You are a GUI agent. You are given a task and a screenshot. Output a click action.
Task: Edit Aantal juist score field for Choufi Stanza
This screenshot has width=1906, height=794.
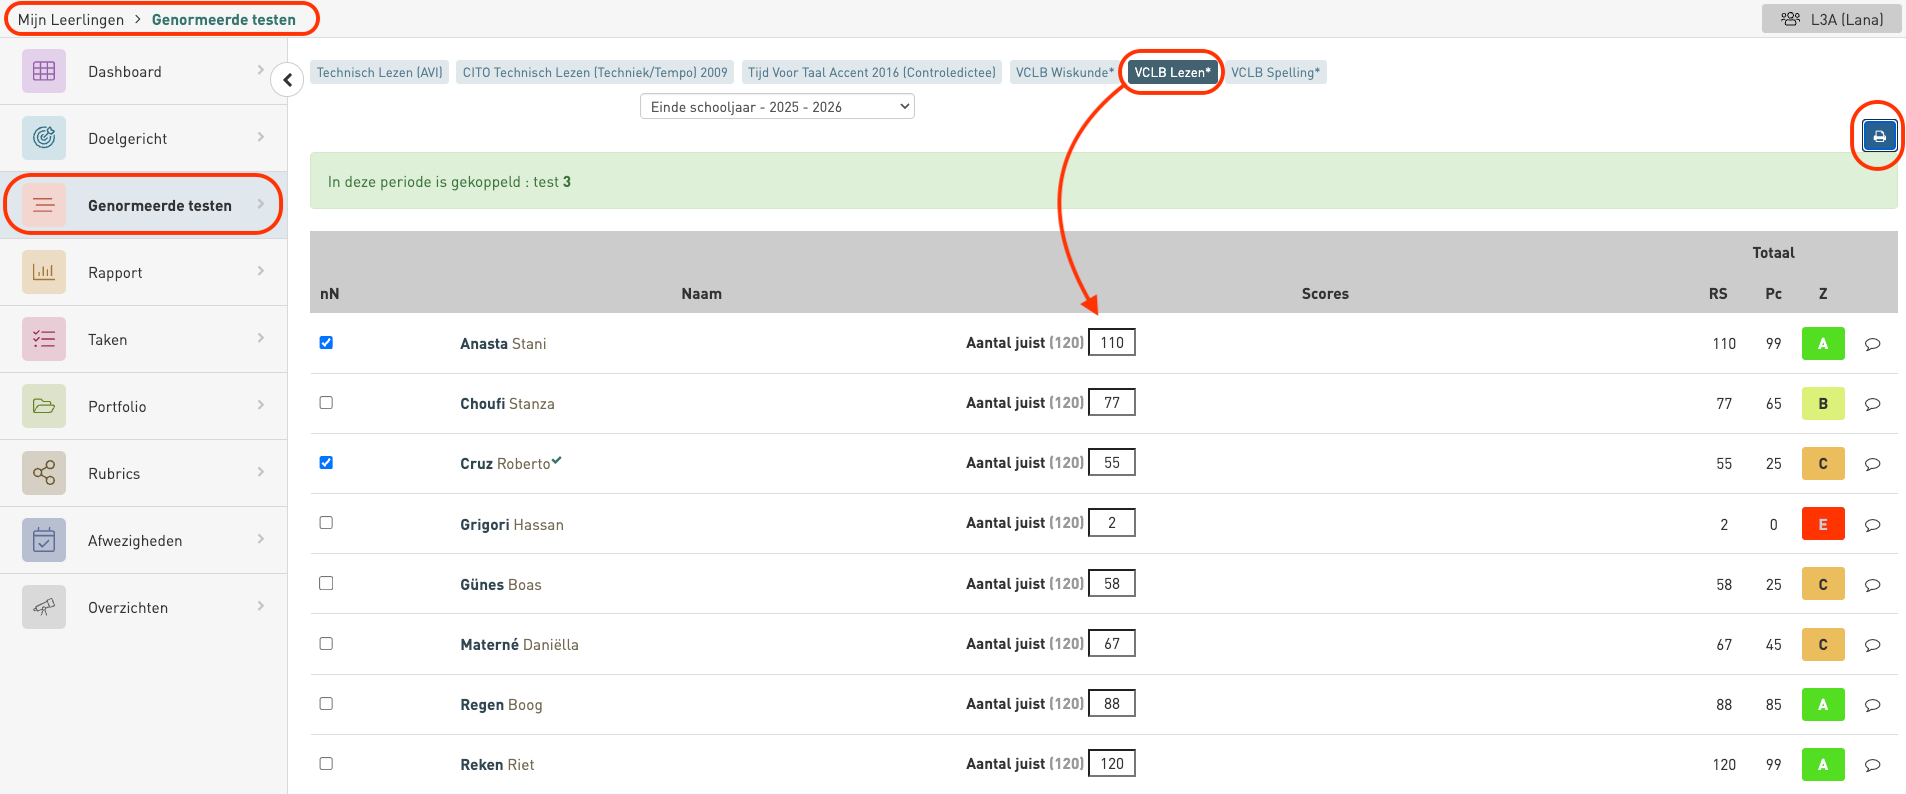[x=1112, y=402]
